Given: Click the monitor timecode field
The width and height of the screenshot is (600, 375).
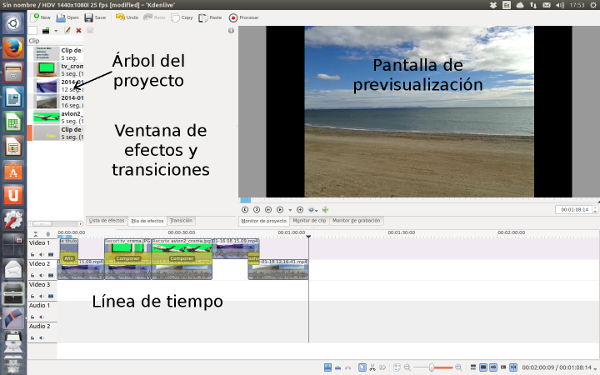Looking at the screenshot, I should (574, 210).
